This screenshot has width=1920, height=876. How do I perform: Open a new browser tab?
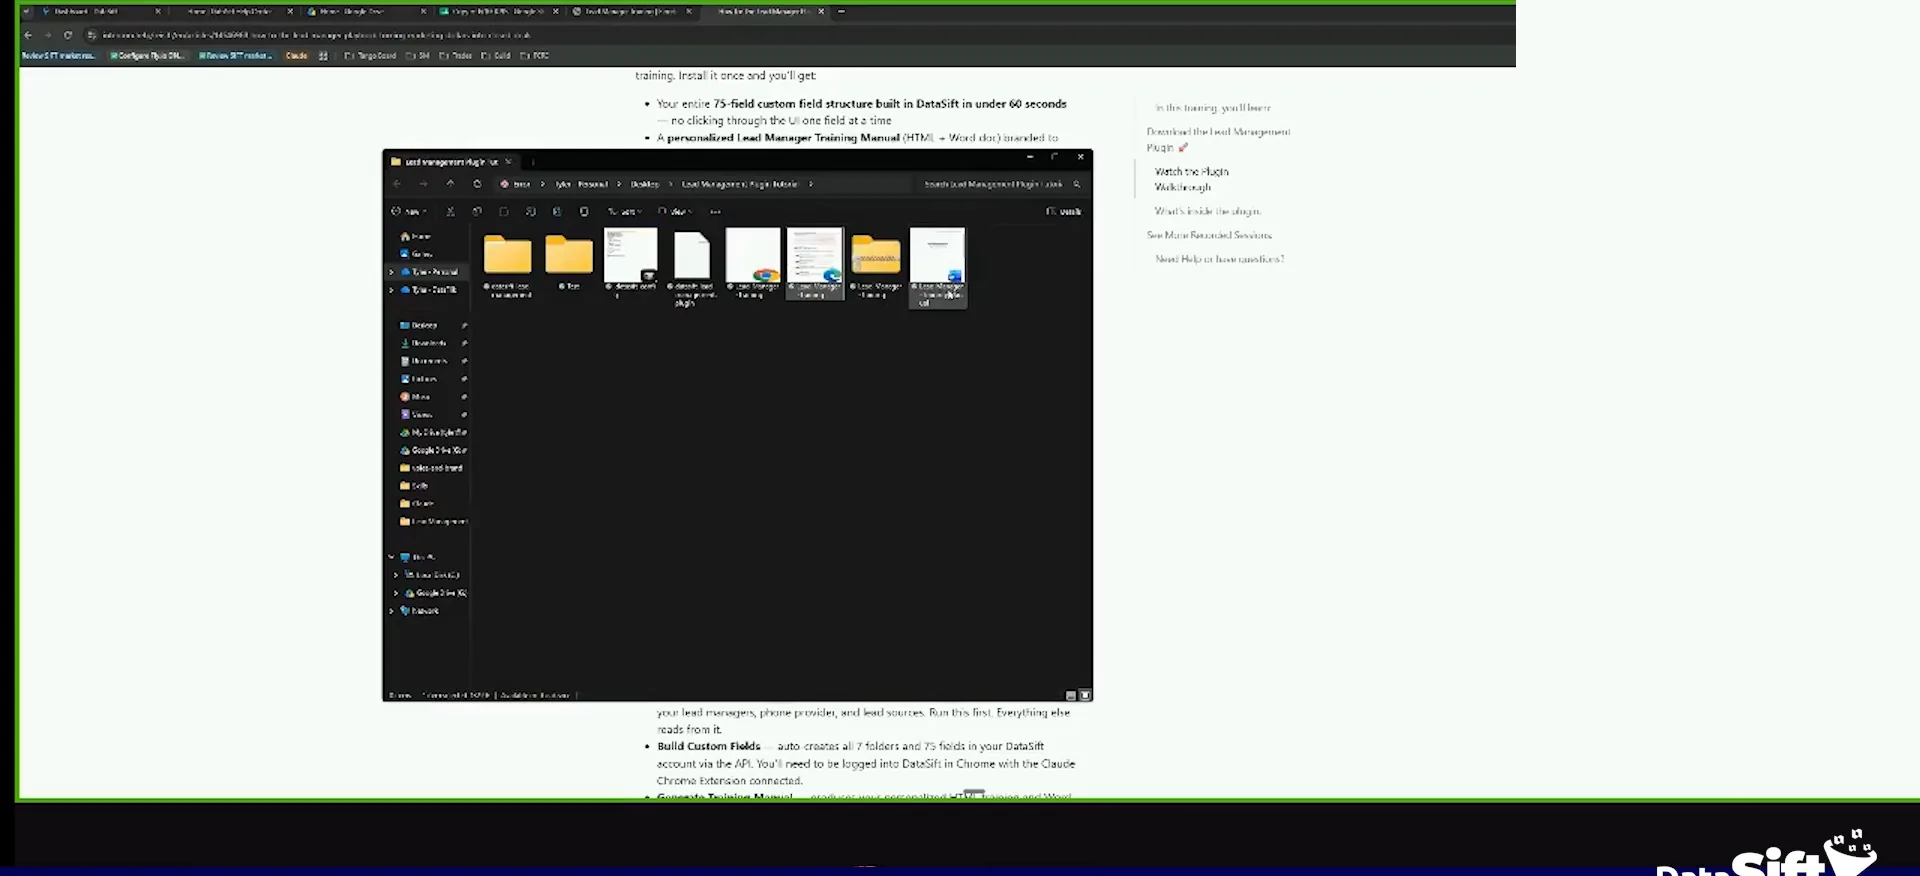(x=841, y=12)
